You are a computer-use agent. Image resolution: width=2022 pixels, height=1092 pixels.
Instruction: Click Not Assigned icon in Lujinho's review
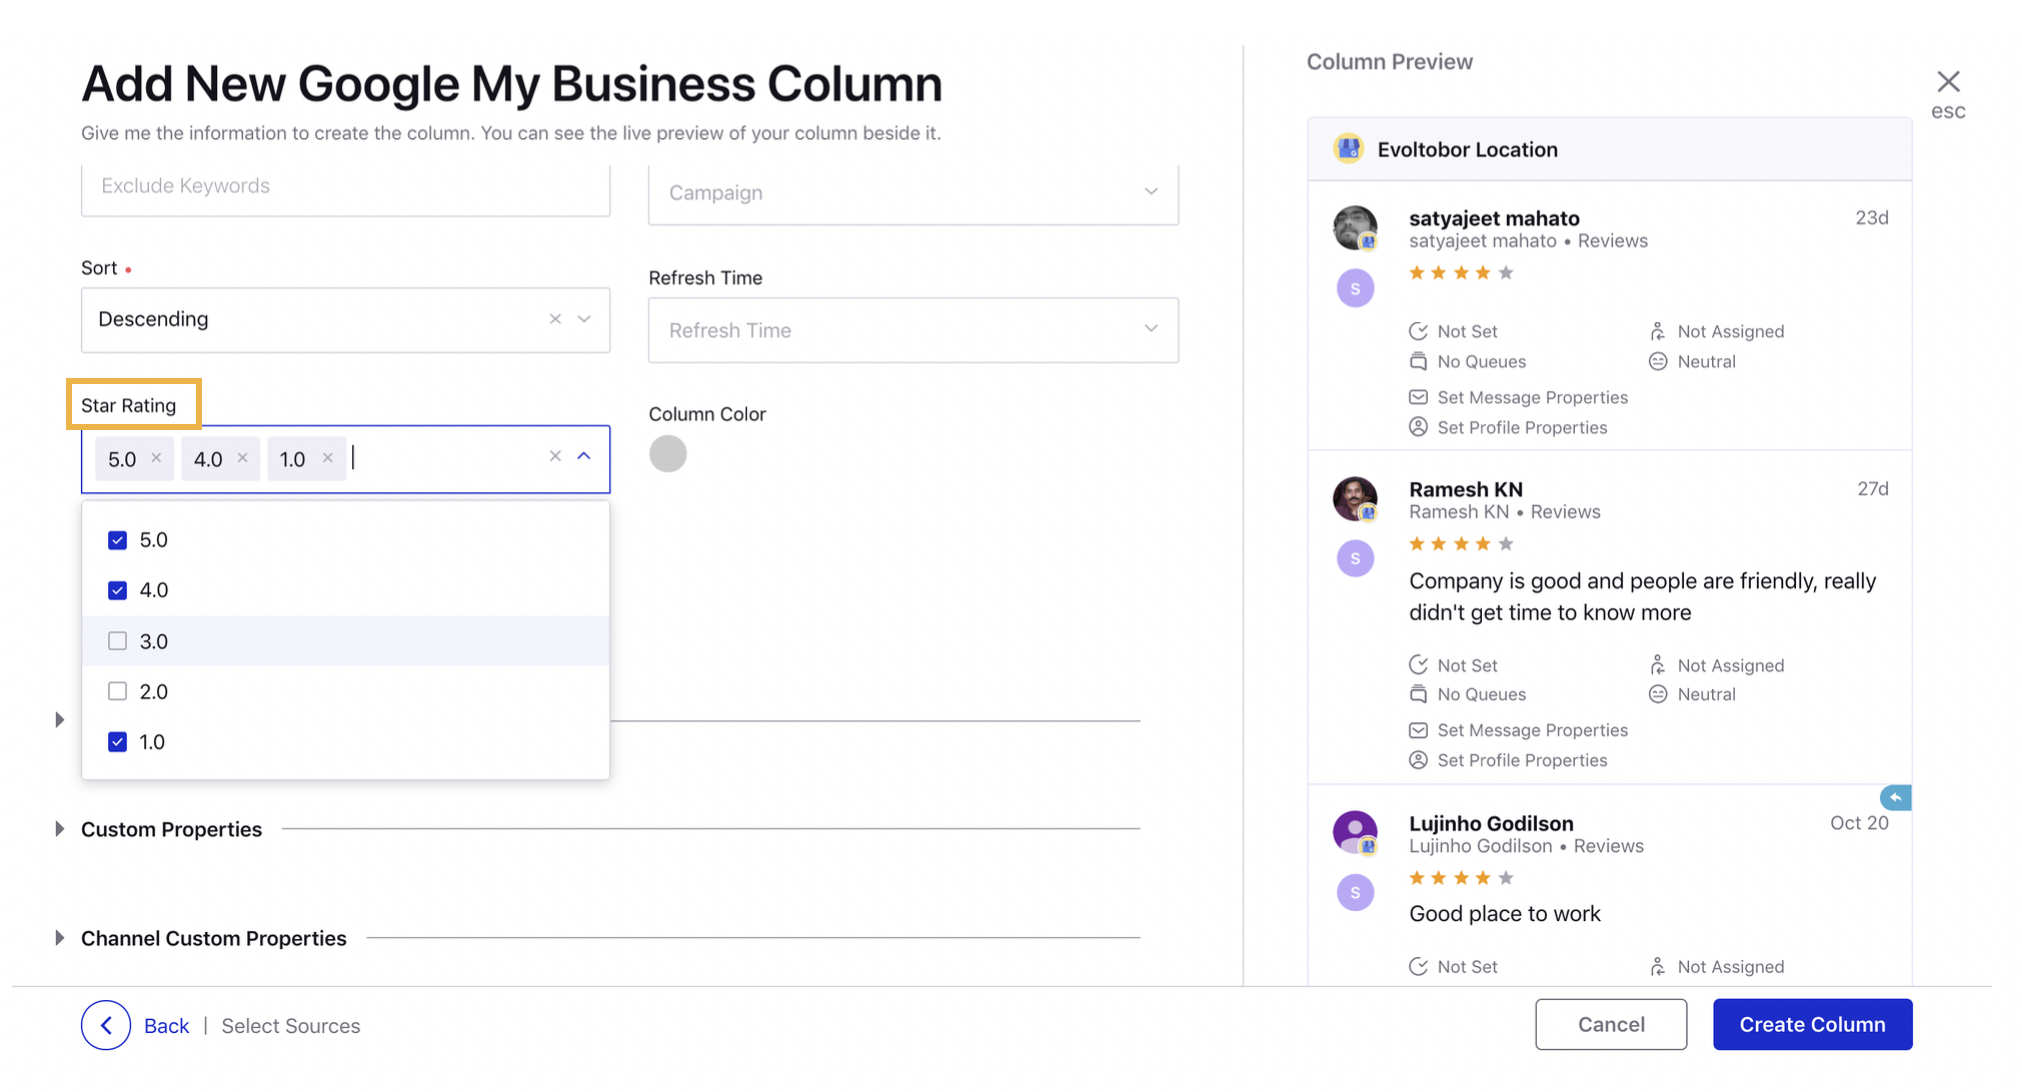point(1657,966)
